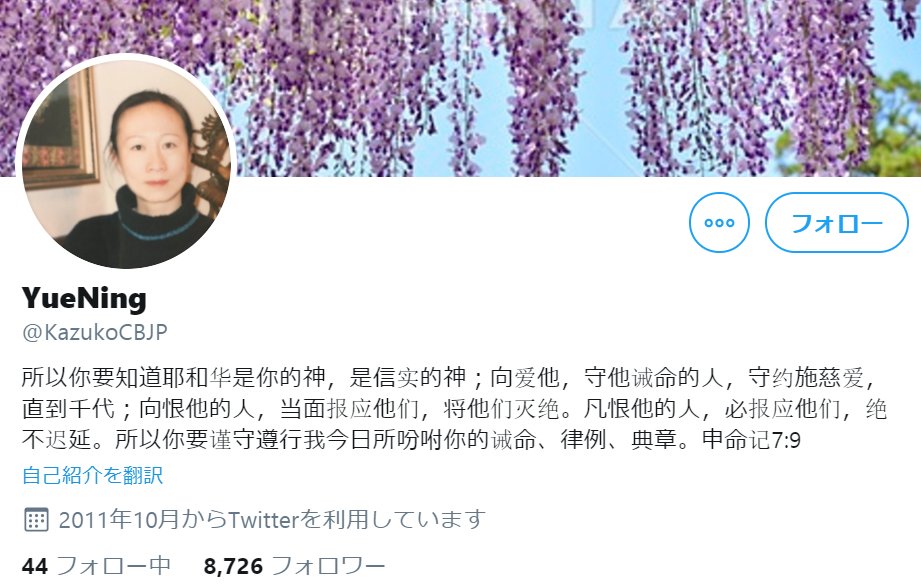Screen dimensions: 921x586
Task: Click the 2011年10月 Twitter join date text
Action: pos(272,520)
